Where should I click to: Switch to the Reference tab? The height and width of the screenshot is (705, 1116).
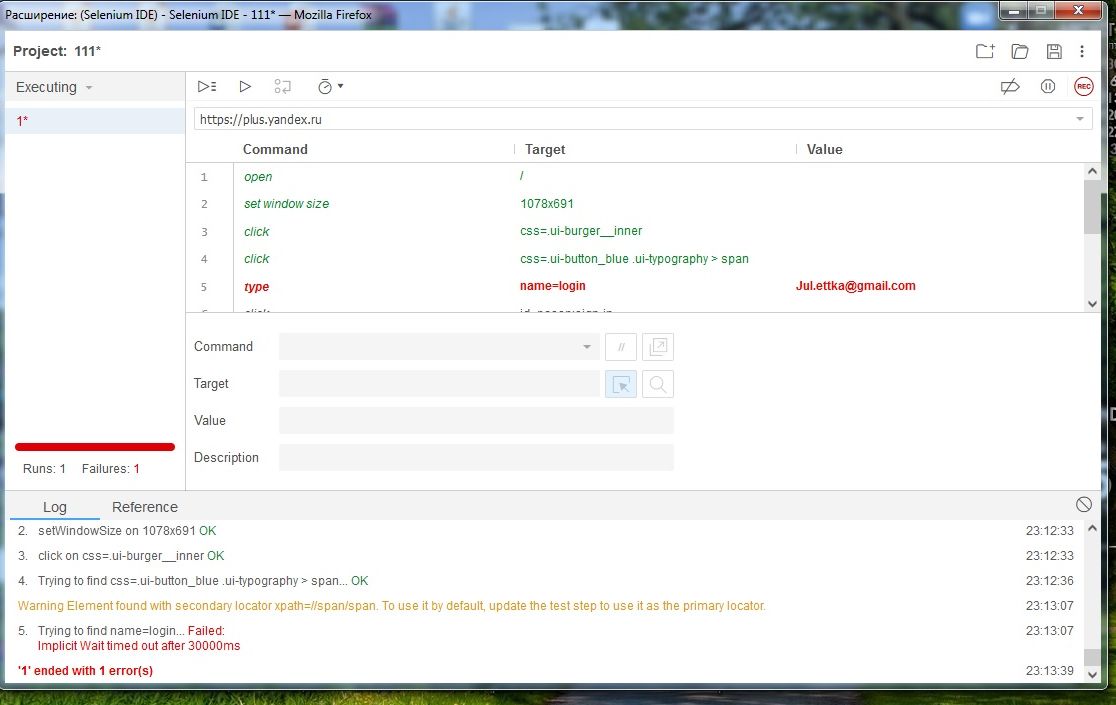point(144,507)
